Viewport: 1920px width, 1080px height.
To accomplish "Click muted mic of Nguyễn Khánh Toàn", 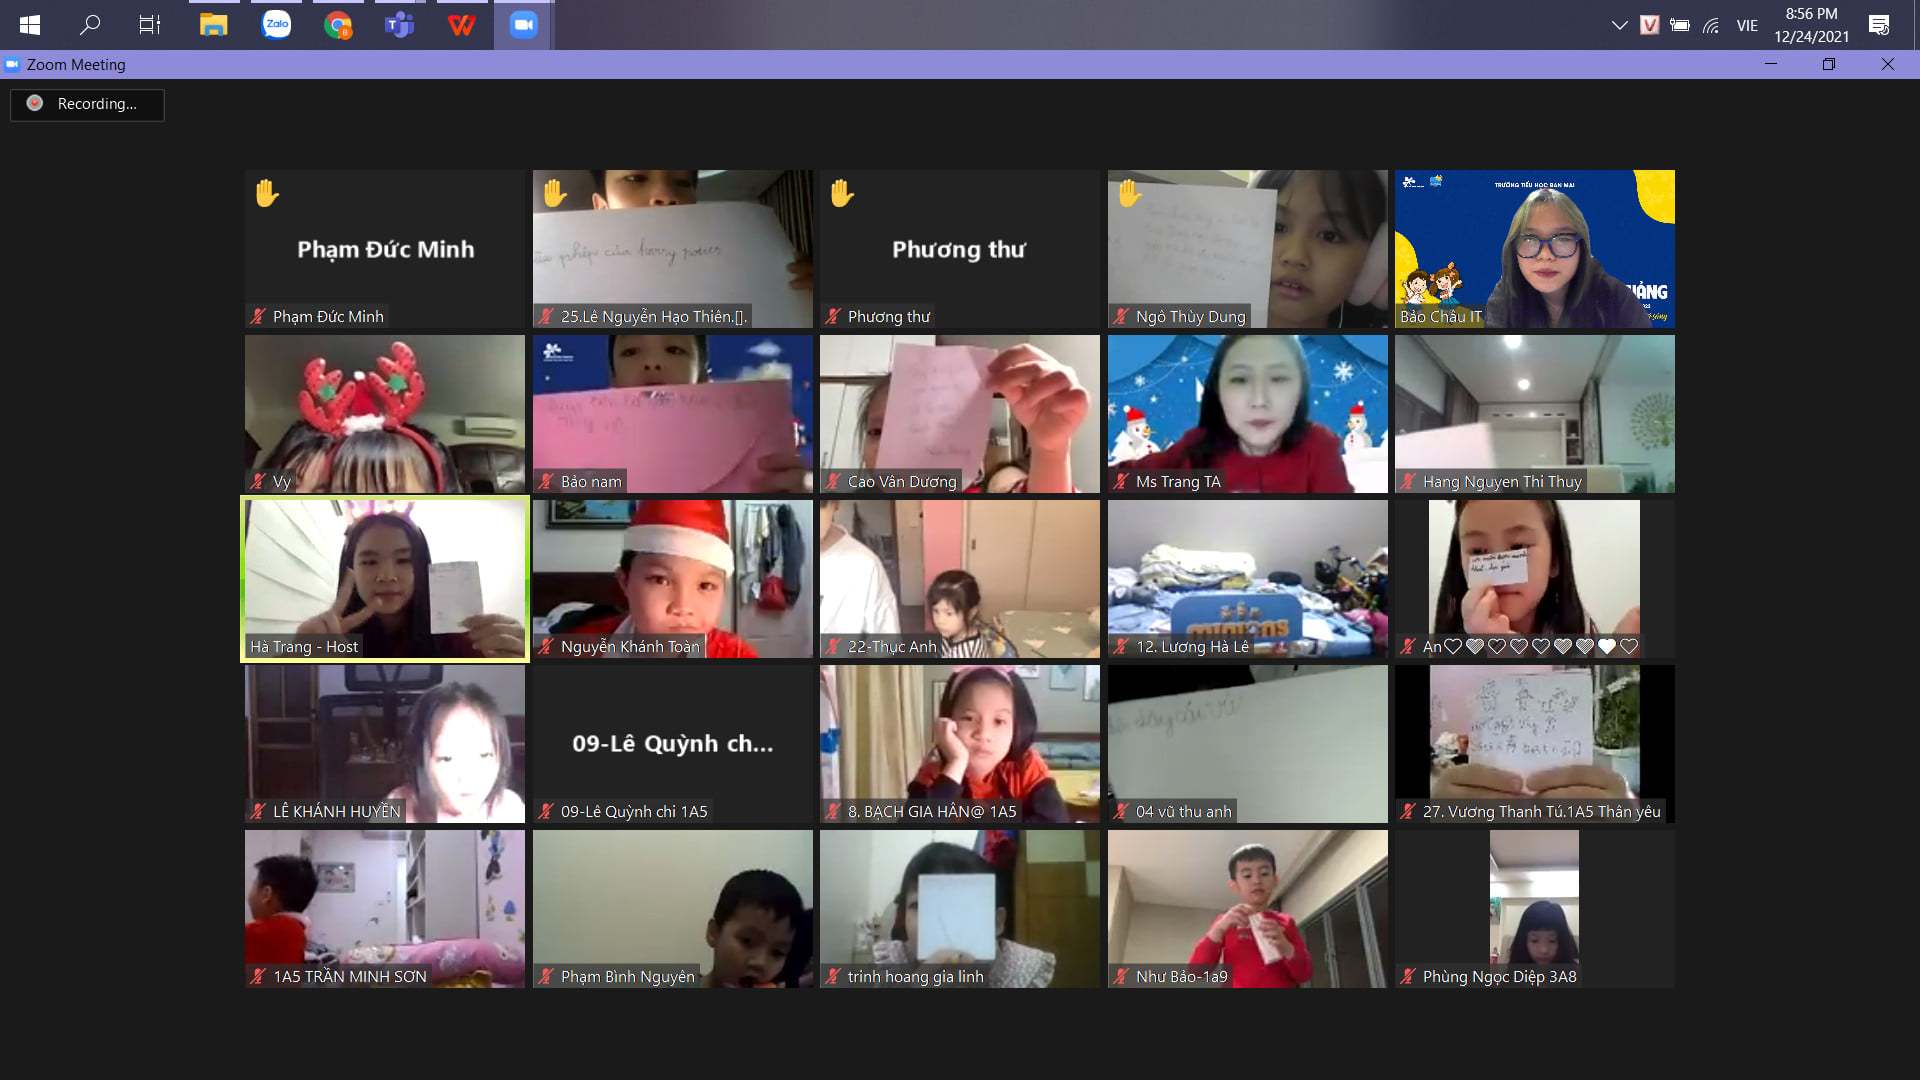I will pyautogui.click(x=546, y=647).
